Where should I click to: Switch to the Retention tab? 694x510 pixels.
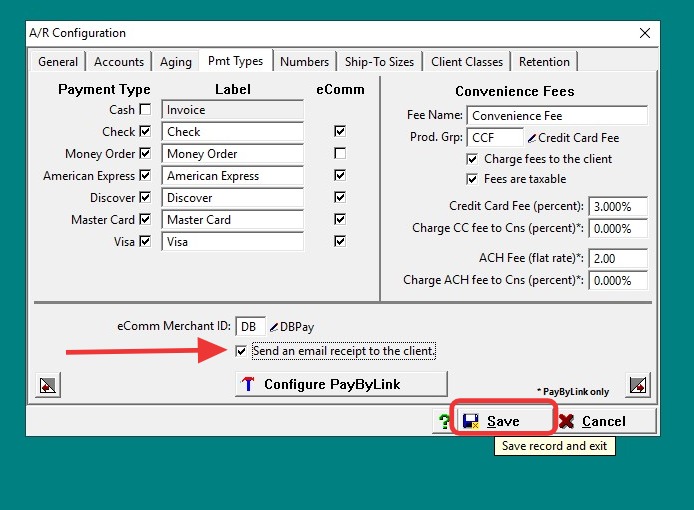pyautogui.click(x=544, y=62)
